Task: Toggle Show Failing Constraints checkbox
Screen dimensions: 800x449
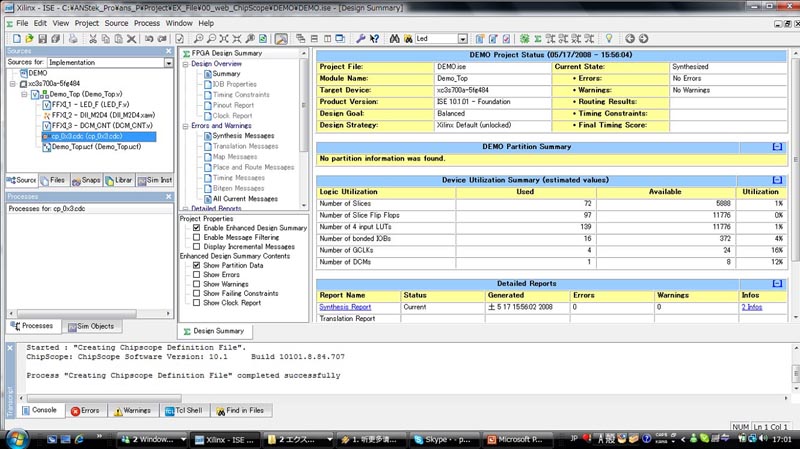Action: (x=196, y=293)
